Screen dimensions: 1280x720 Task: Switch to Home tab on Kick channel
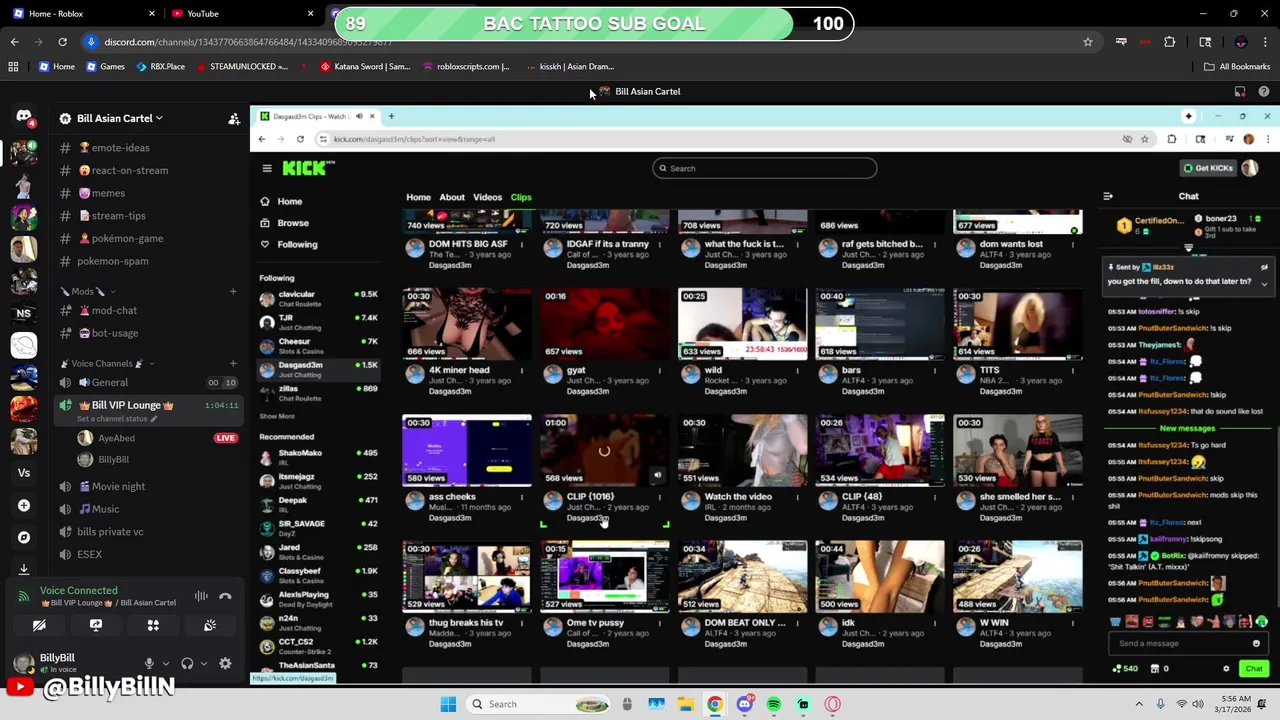(418, 197)
